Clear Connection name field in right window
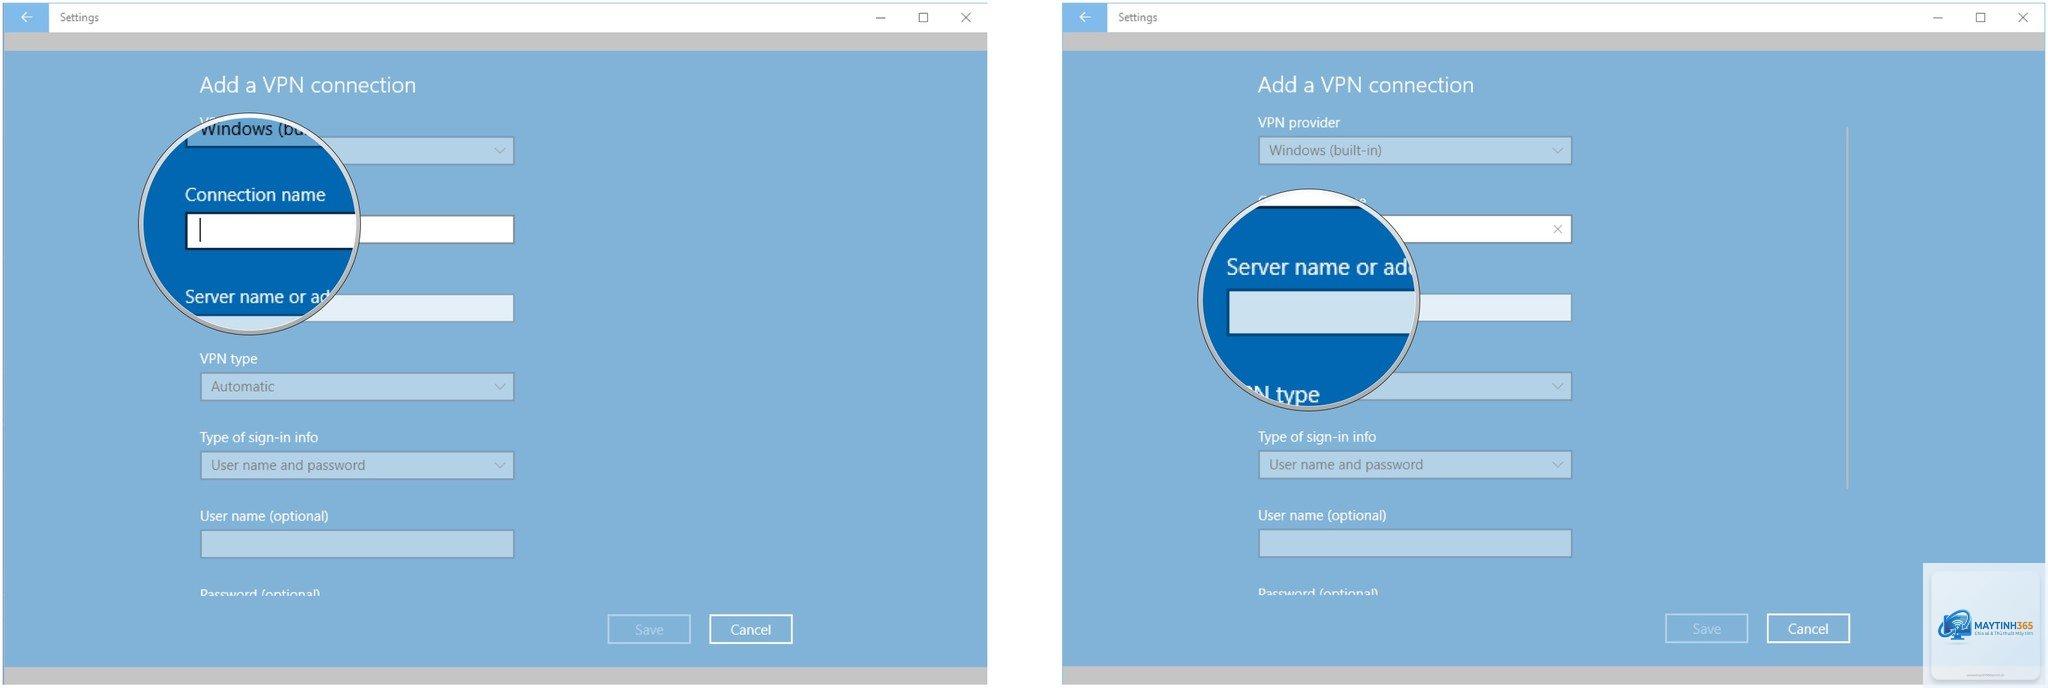2048x688 pixels. (x=1557, y=229)
